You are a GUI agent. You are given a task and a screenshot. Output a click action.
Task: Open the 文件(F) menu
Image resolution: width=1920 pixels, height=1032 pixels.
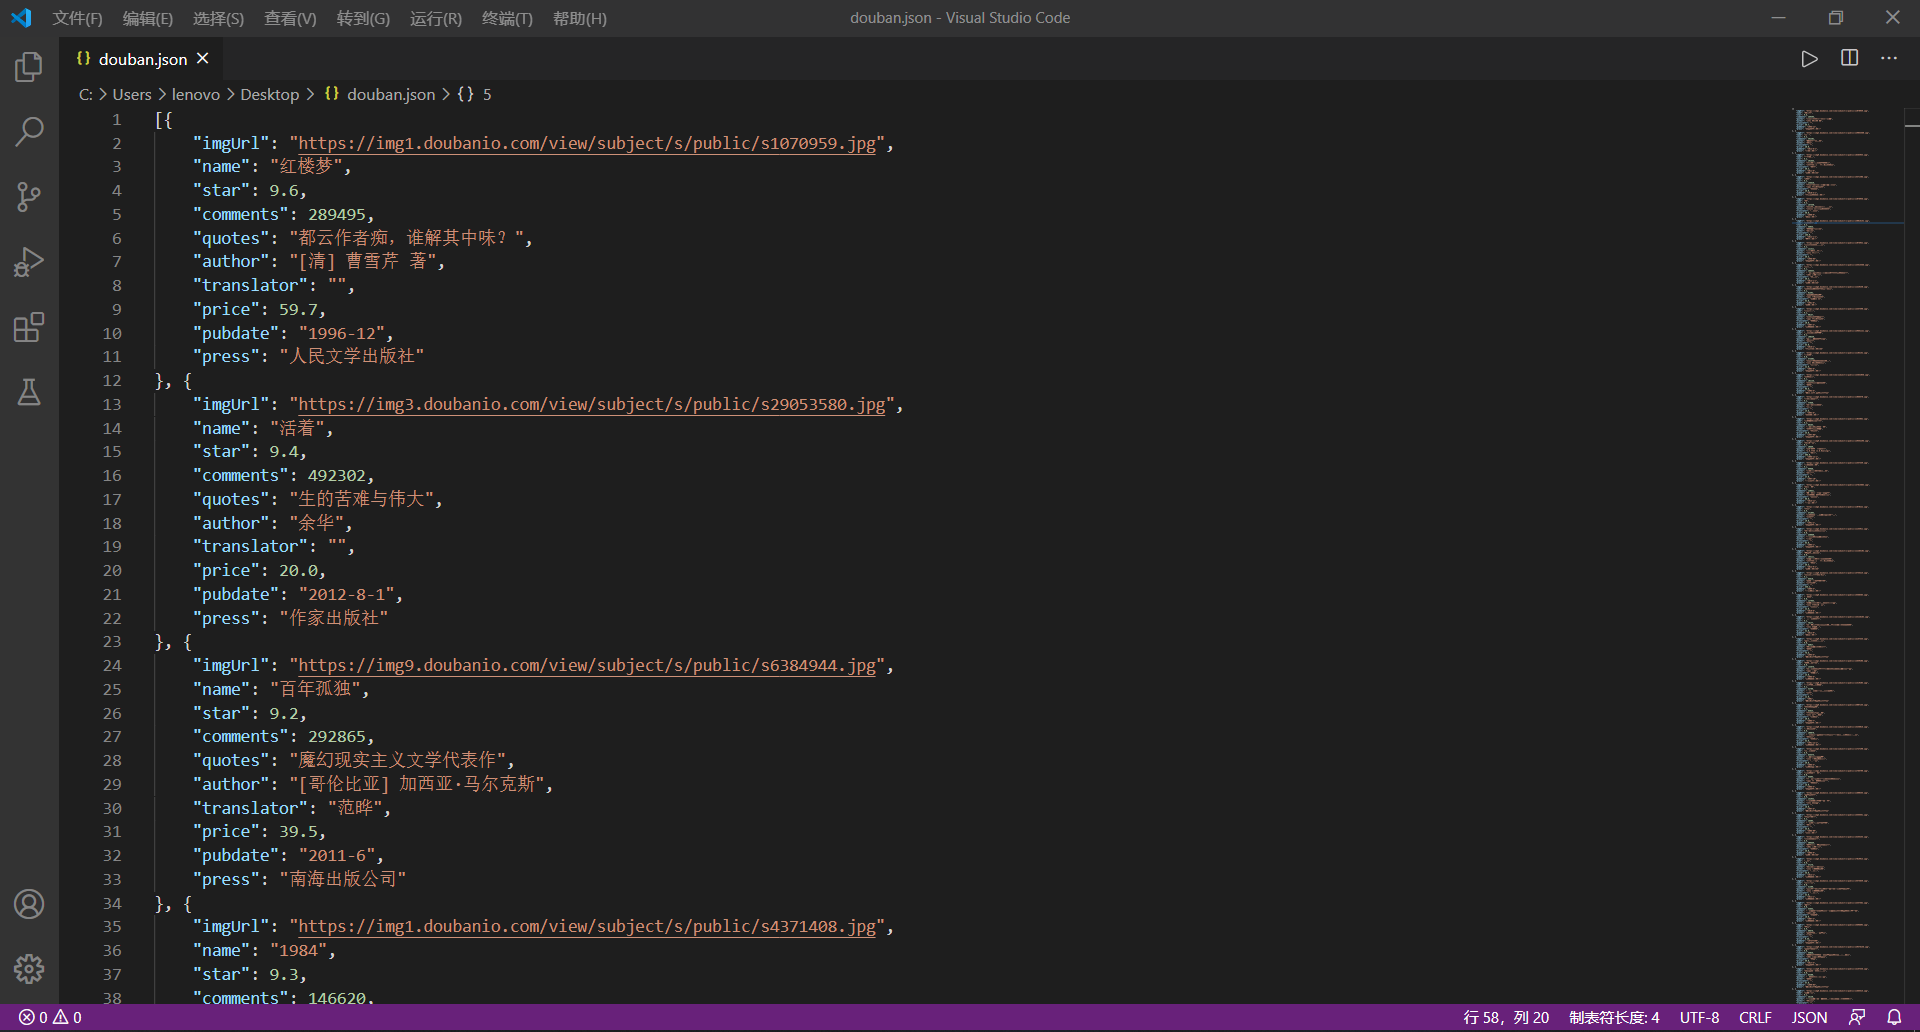[77, 18]
